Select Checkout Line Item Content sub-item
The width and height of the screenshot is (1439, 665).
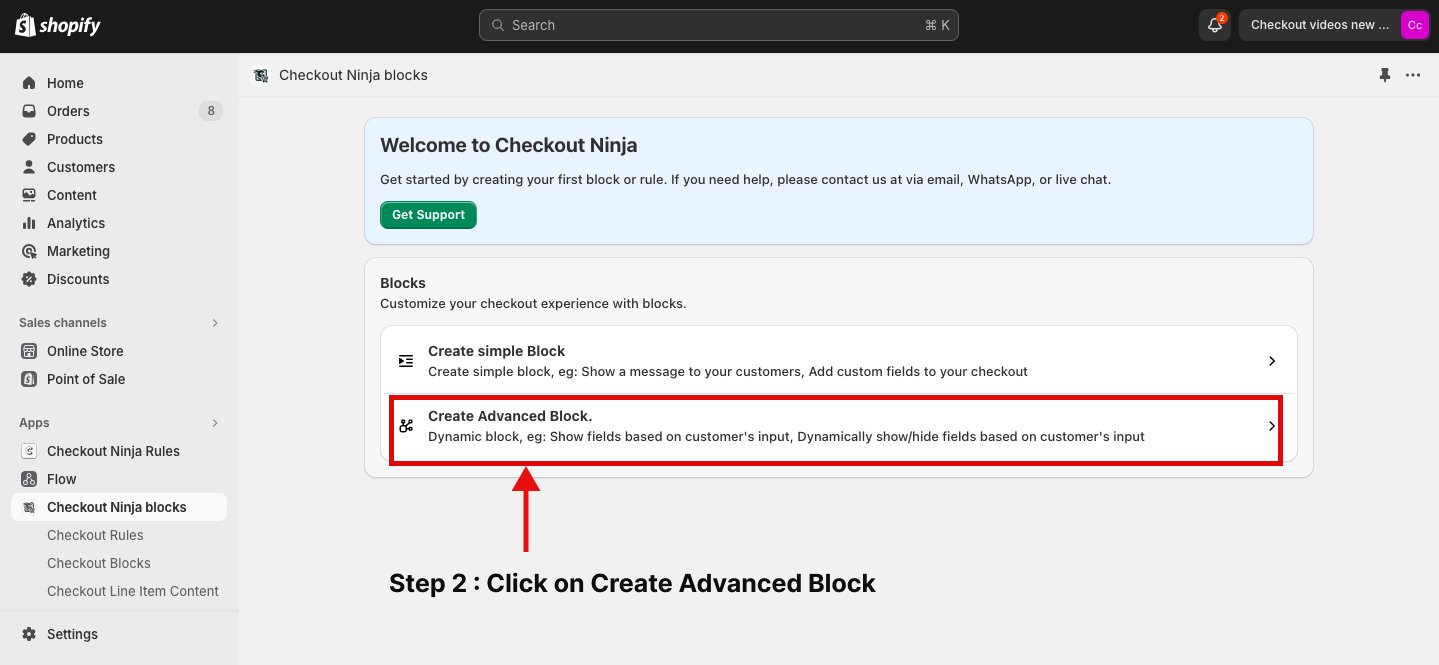tap(132, 591)
